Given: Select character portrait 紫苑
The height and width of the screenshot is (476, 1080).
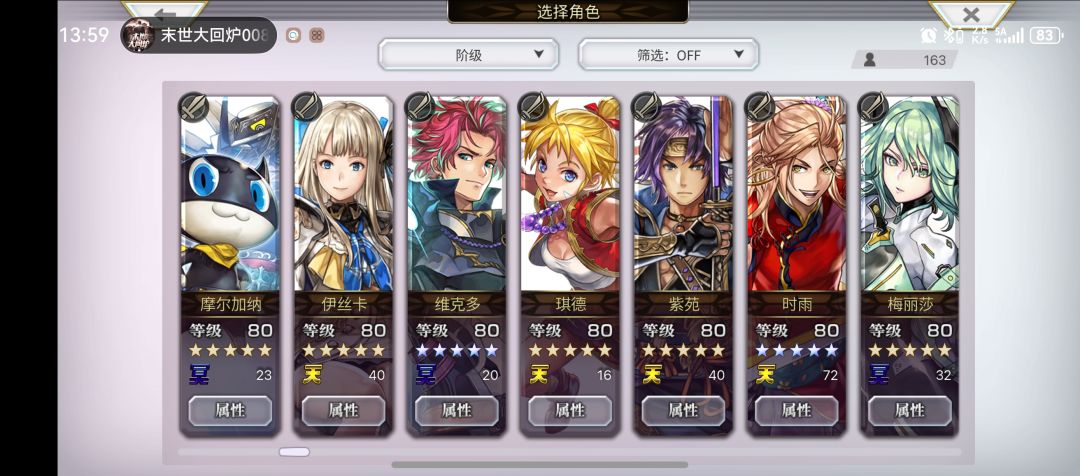Looking at the screenshot, I should [x=683, y=193].
